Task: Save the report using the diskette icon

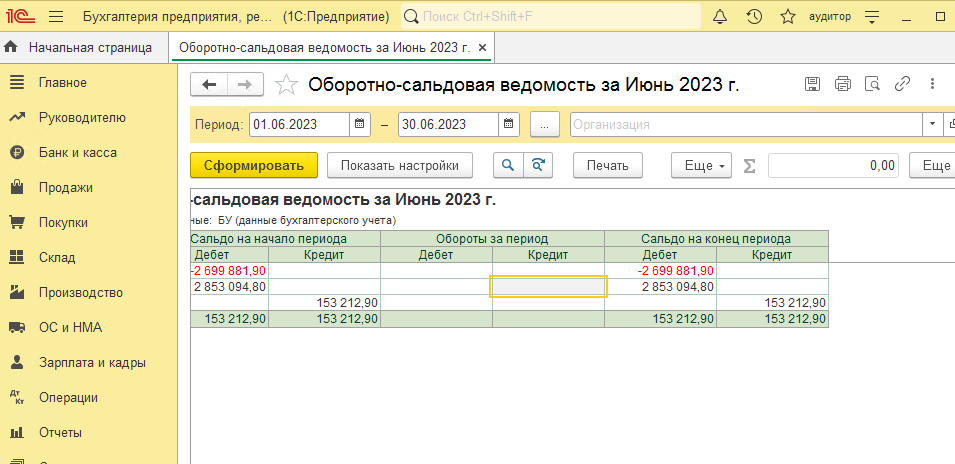Action: [812, 84]
